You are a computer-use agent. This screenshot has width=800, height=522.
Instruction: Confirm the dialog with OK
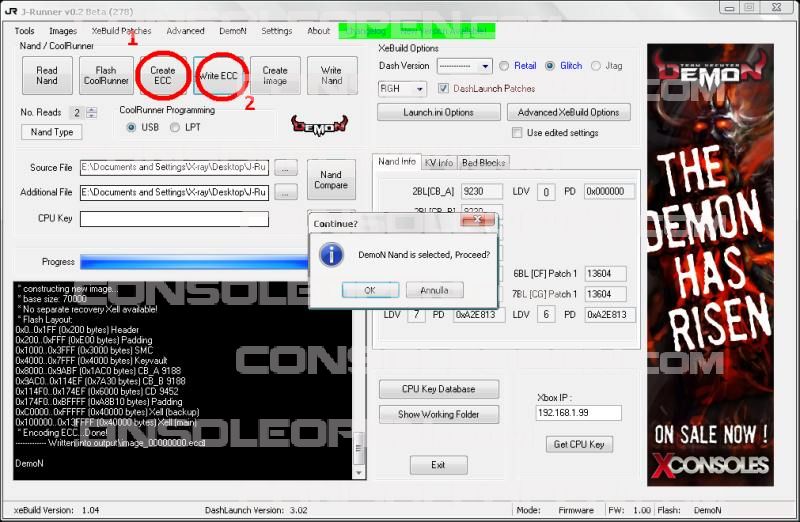[x=369, y=290]
